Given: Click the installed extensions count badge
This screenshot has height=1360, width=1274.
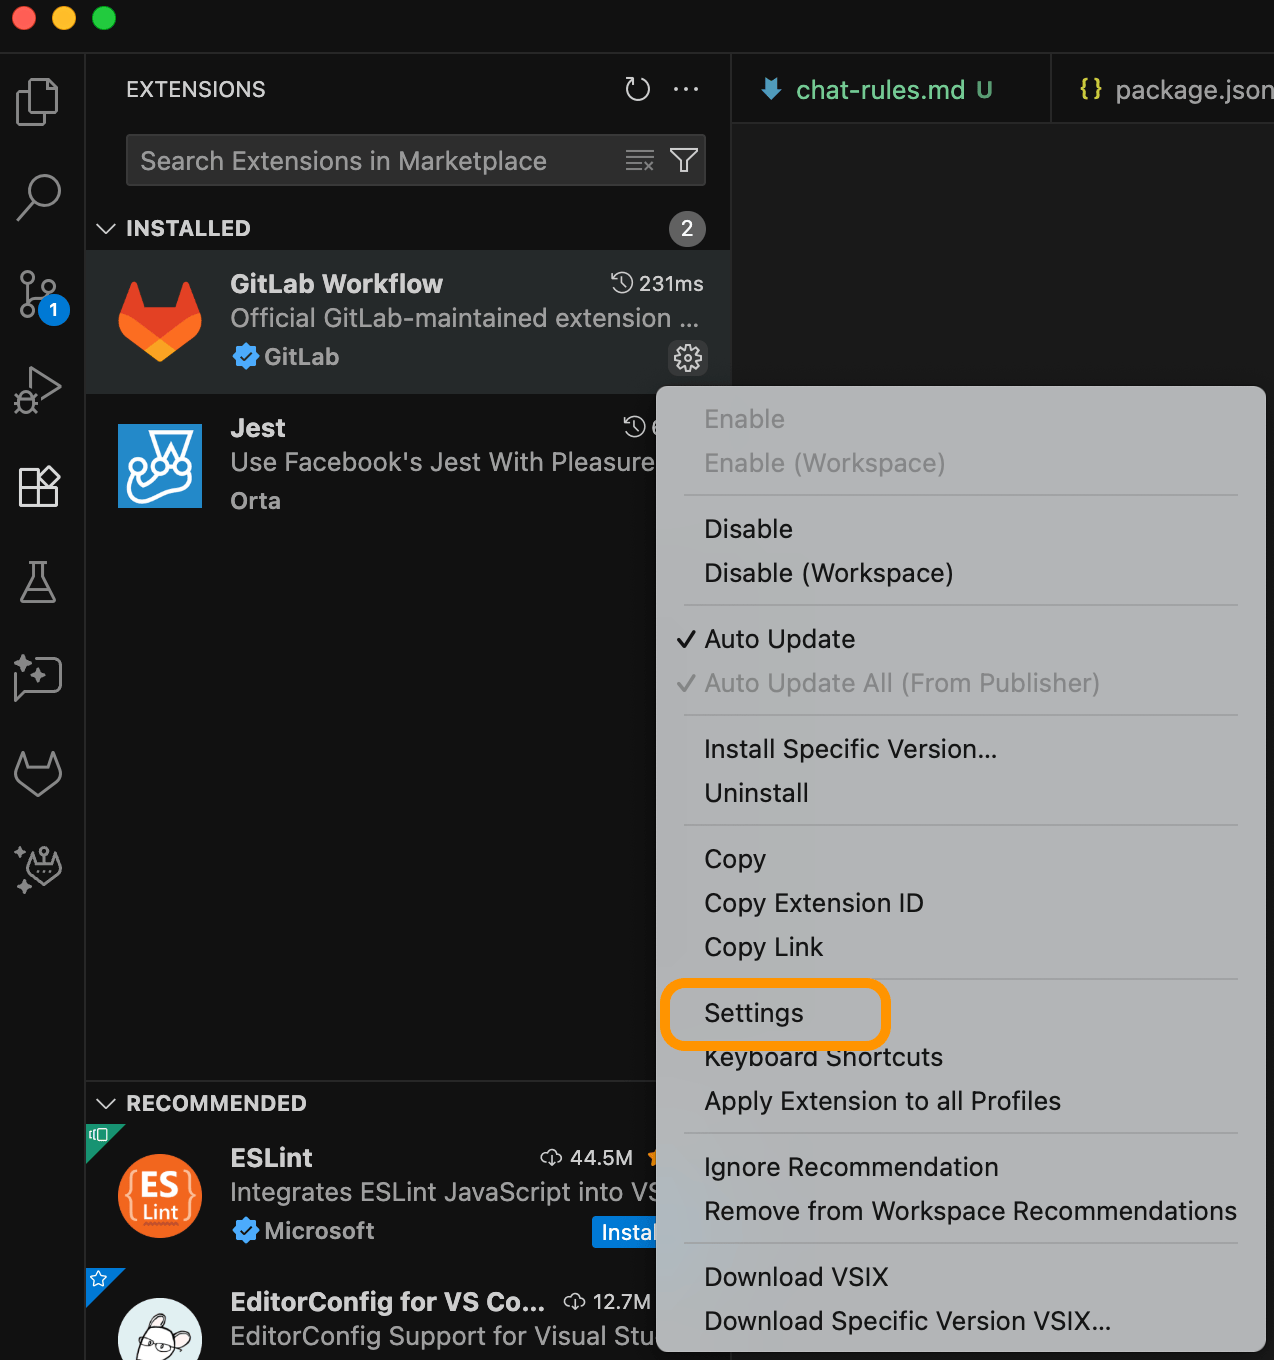Looking at the screenshot, I should coord(687,229).
